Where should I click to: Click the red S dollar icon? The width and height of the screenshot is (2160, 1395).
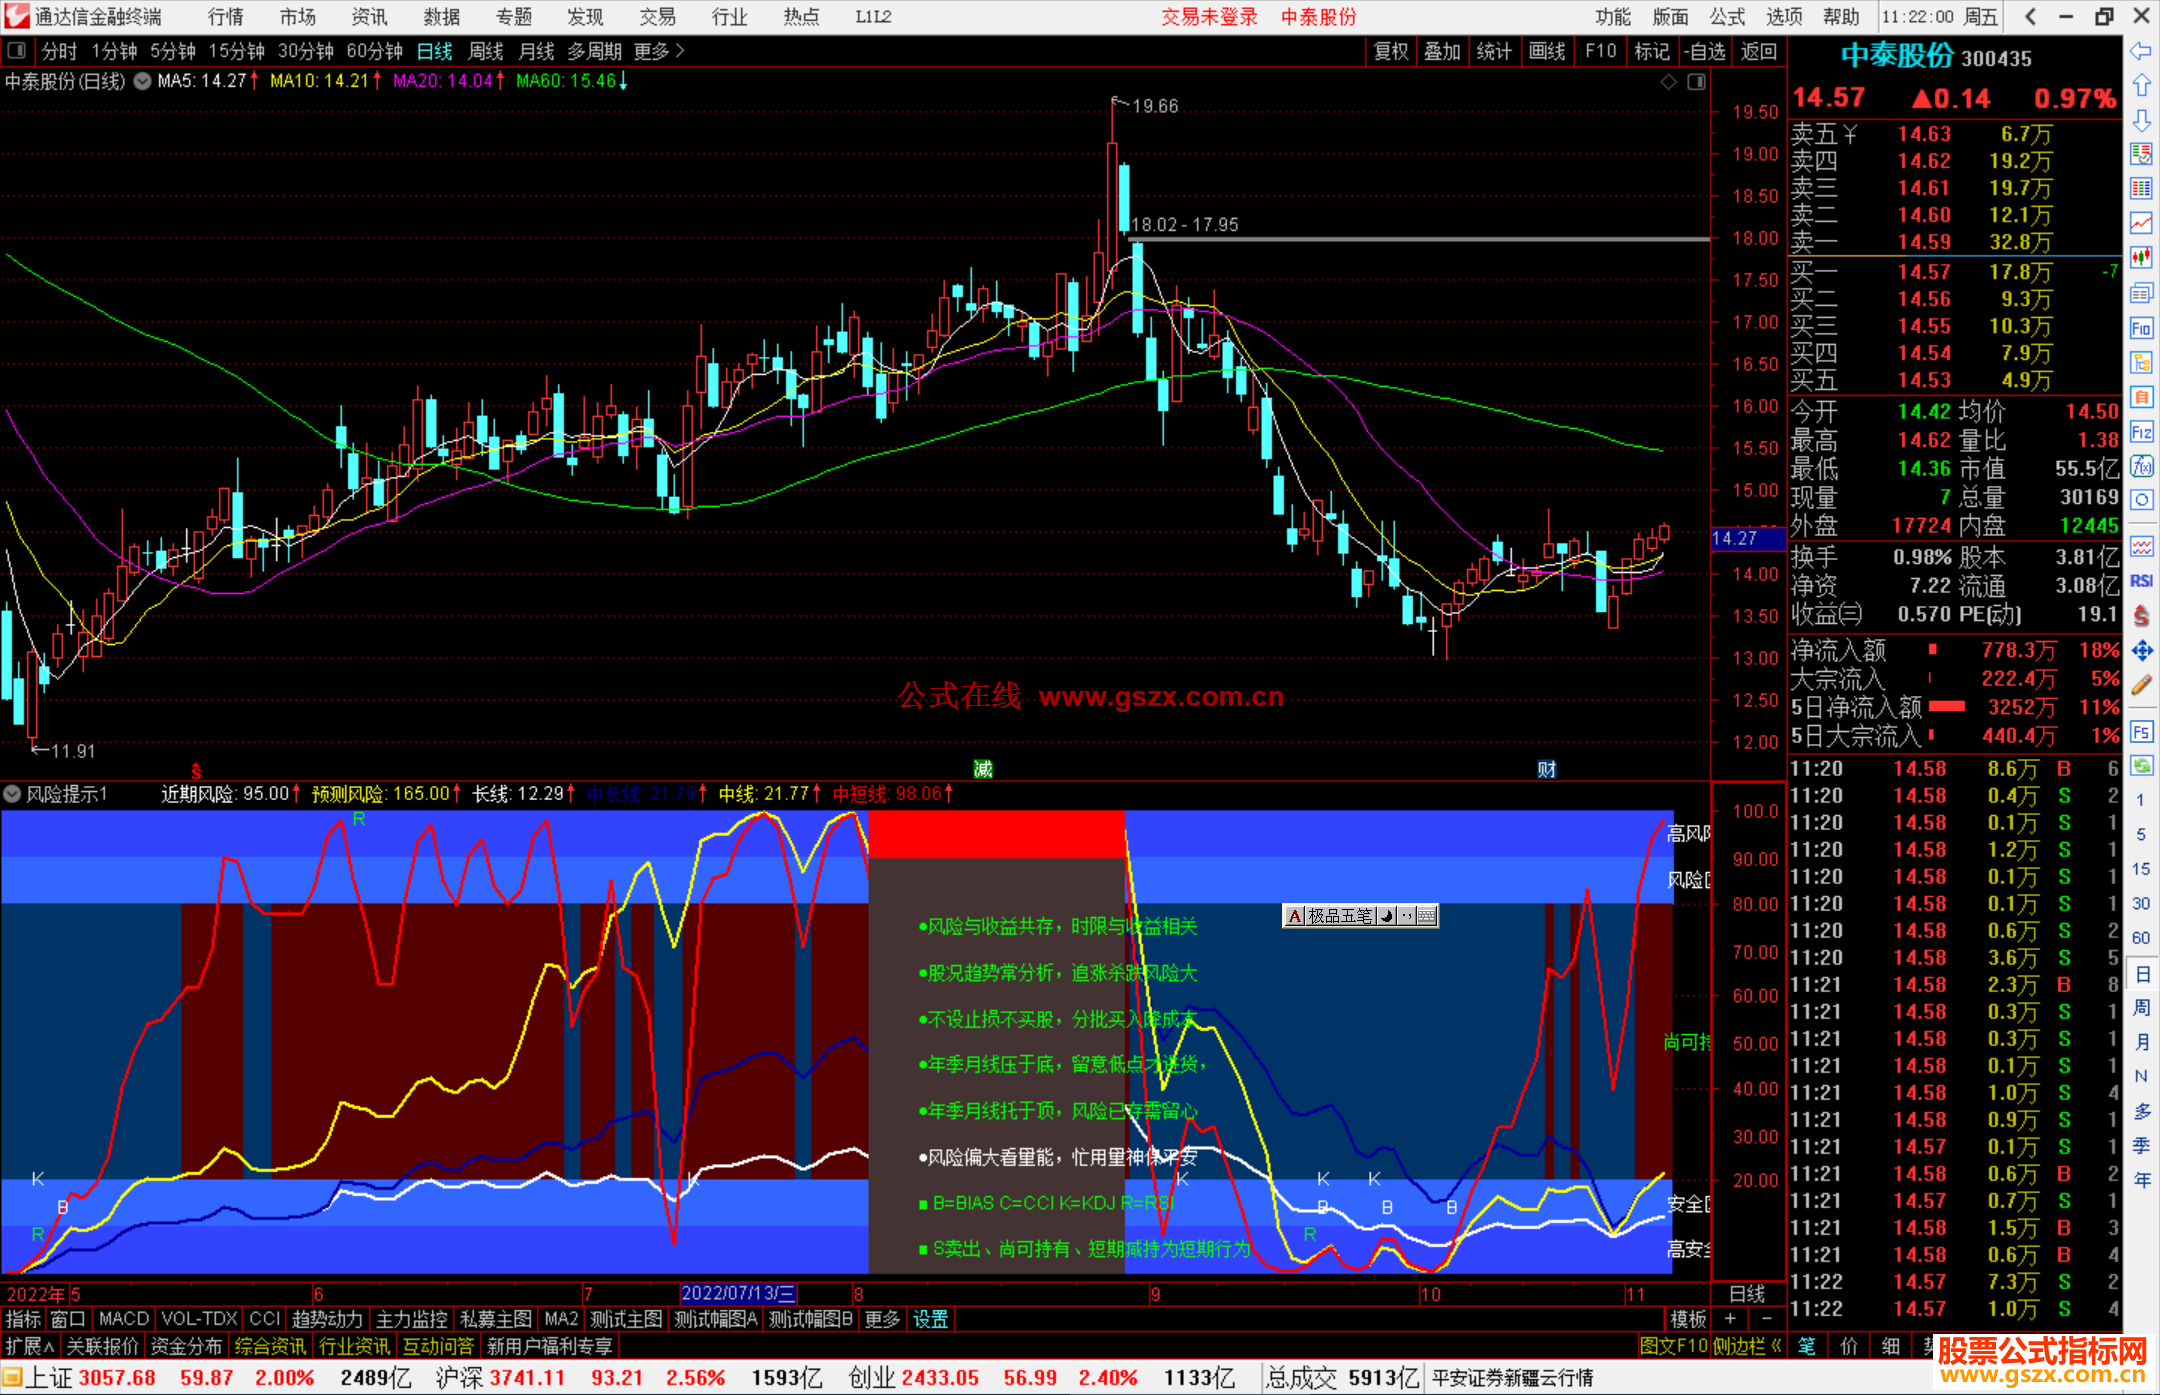click(2141, 616)
